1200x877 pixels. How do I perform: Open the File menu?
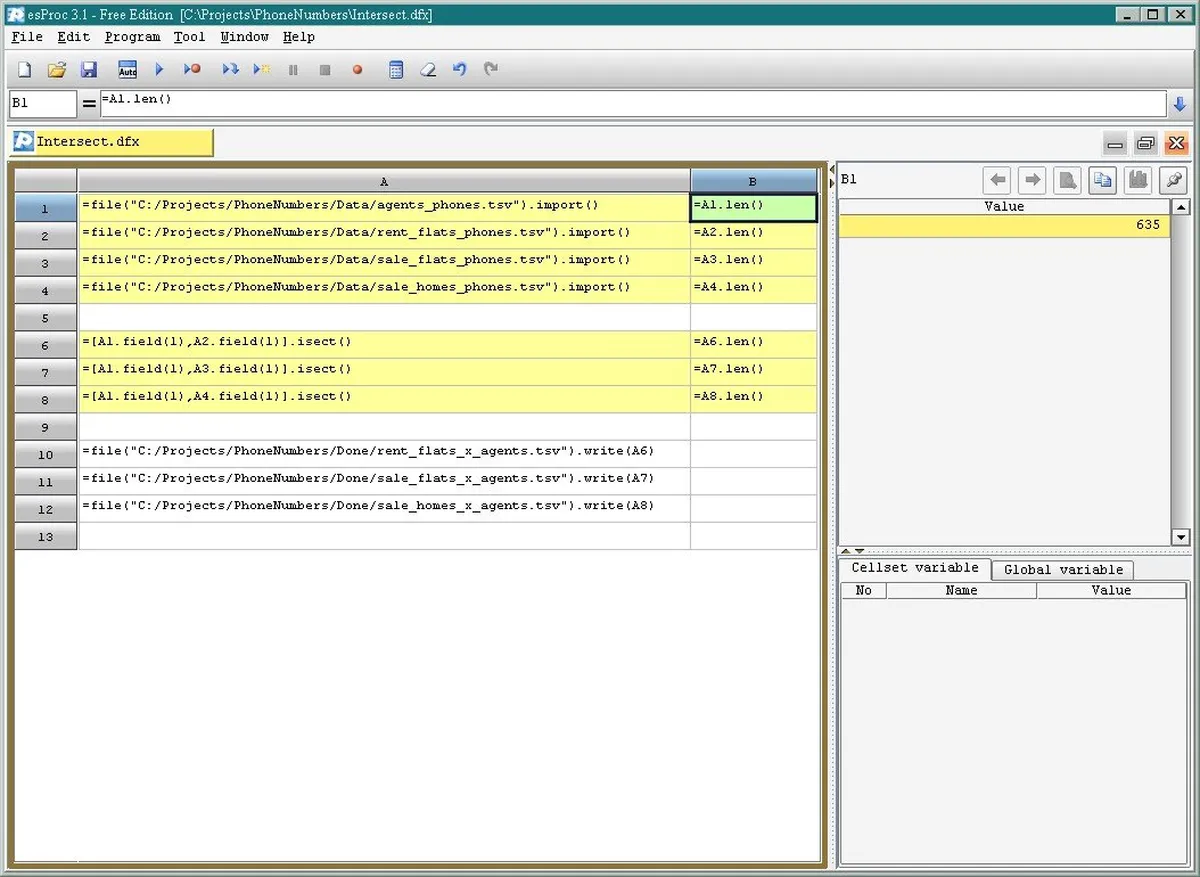(27, 37)
